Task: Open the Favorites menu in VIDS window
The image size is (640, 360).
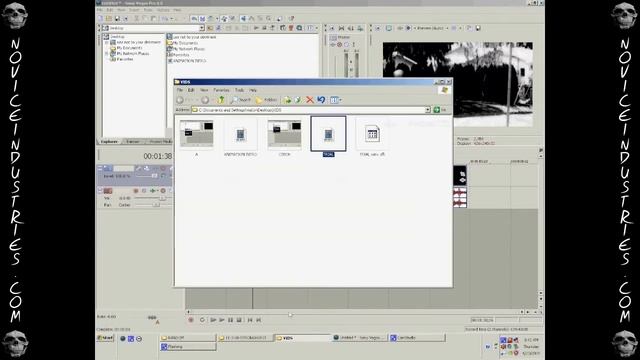Action: [221, 90]
